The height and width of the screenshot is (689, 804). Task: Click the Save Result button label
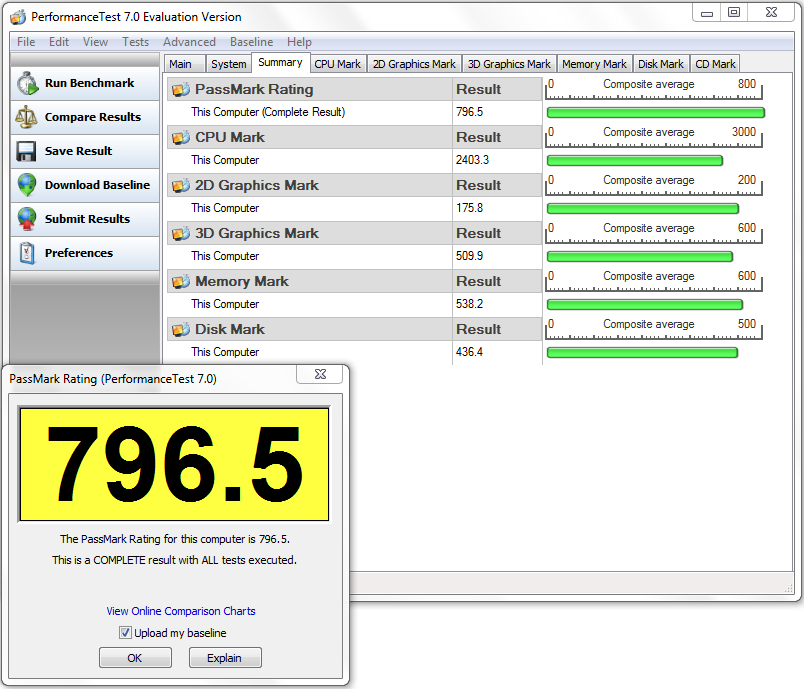pos(78,151)
